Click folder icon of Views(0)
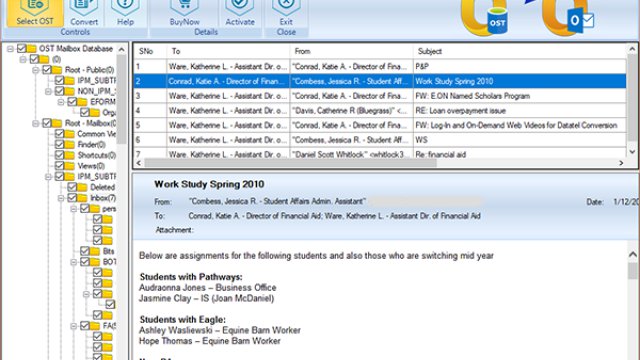 [x=70, y=165]
